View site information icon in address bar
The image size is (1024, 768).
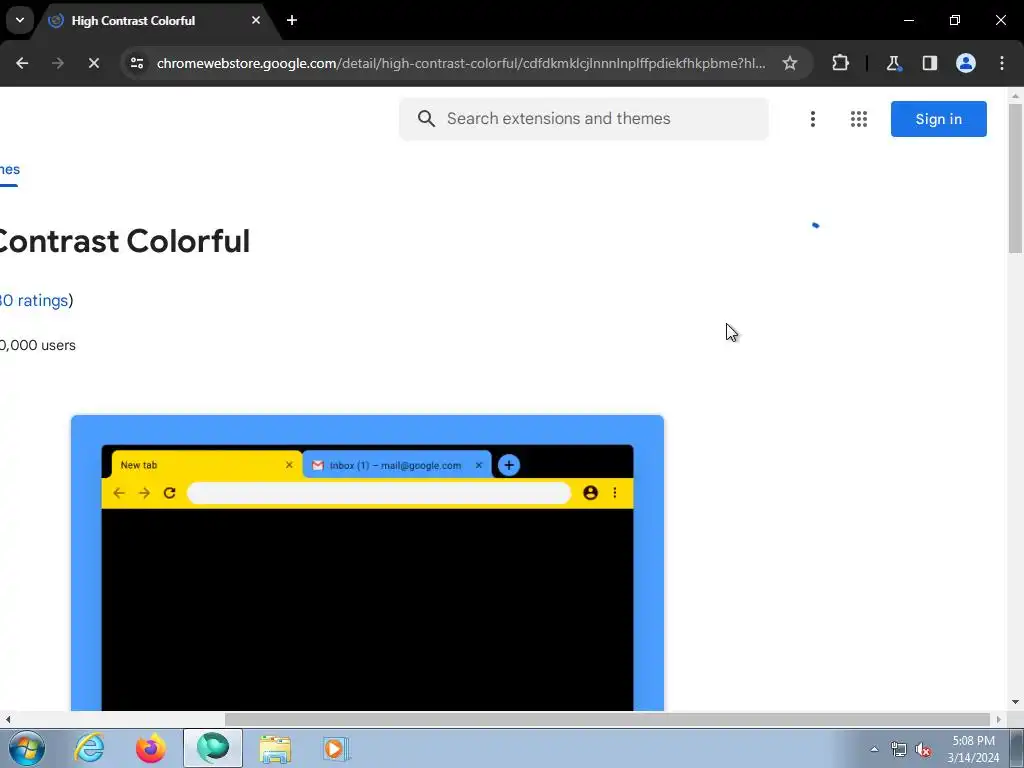coord(136,63)
